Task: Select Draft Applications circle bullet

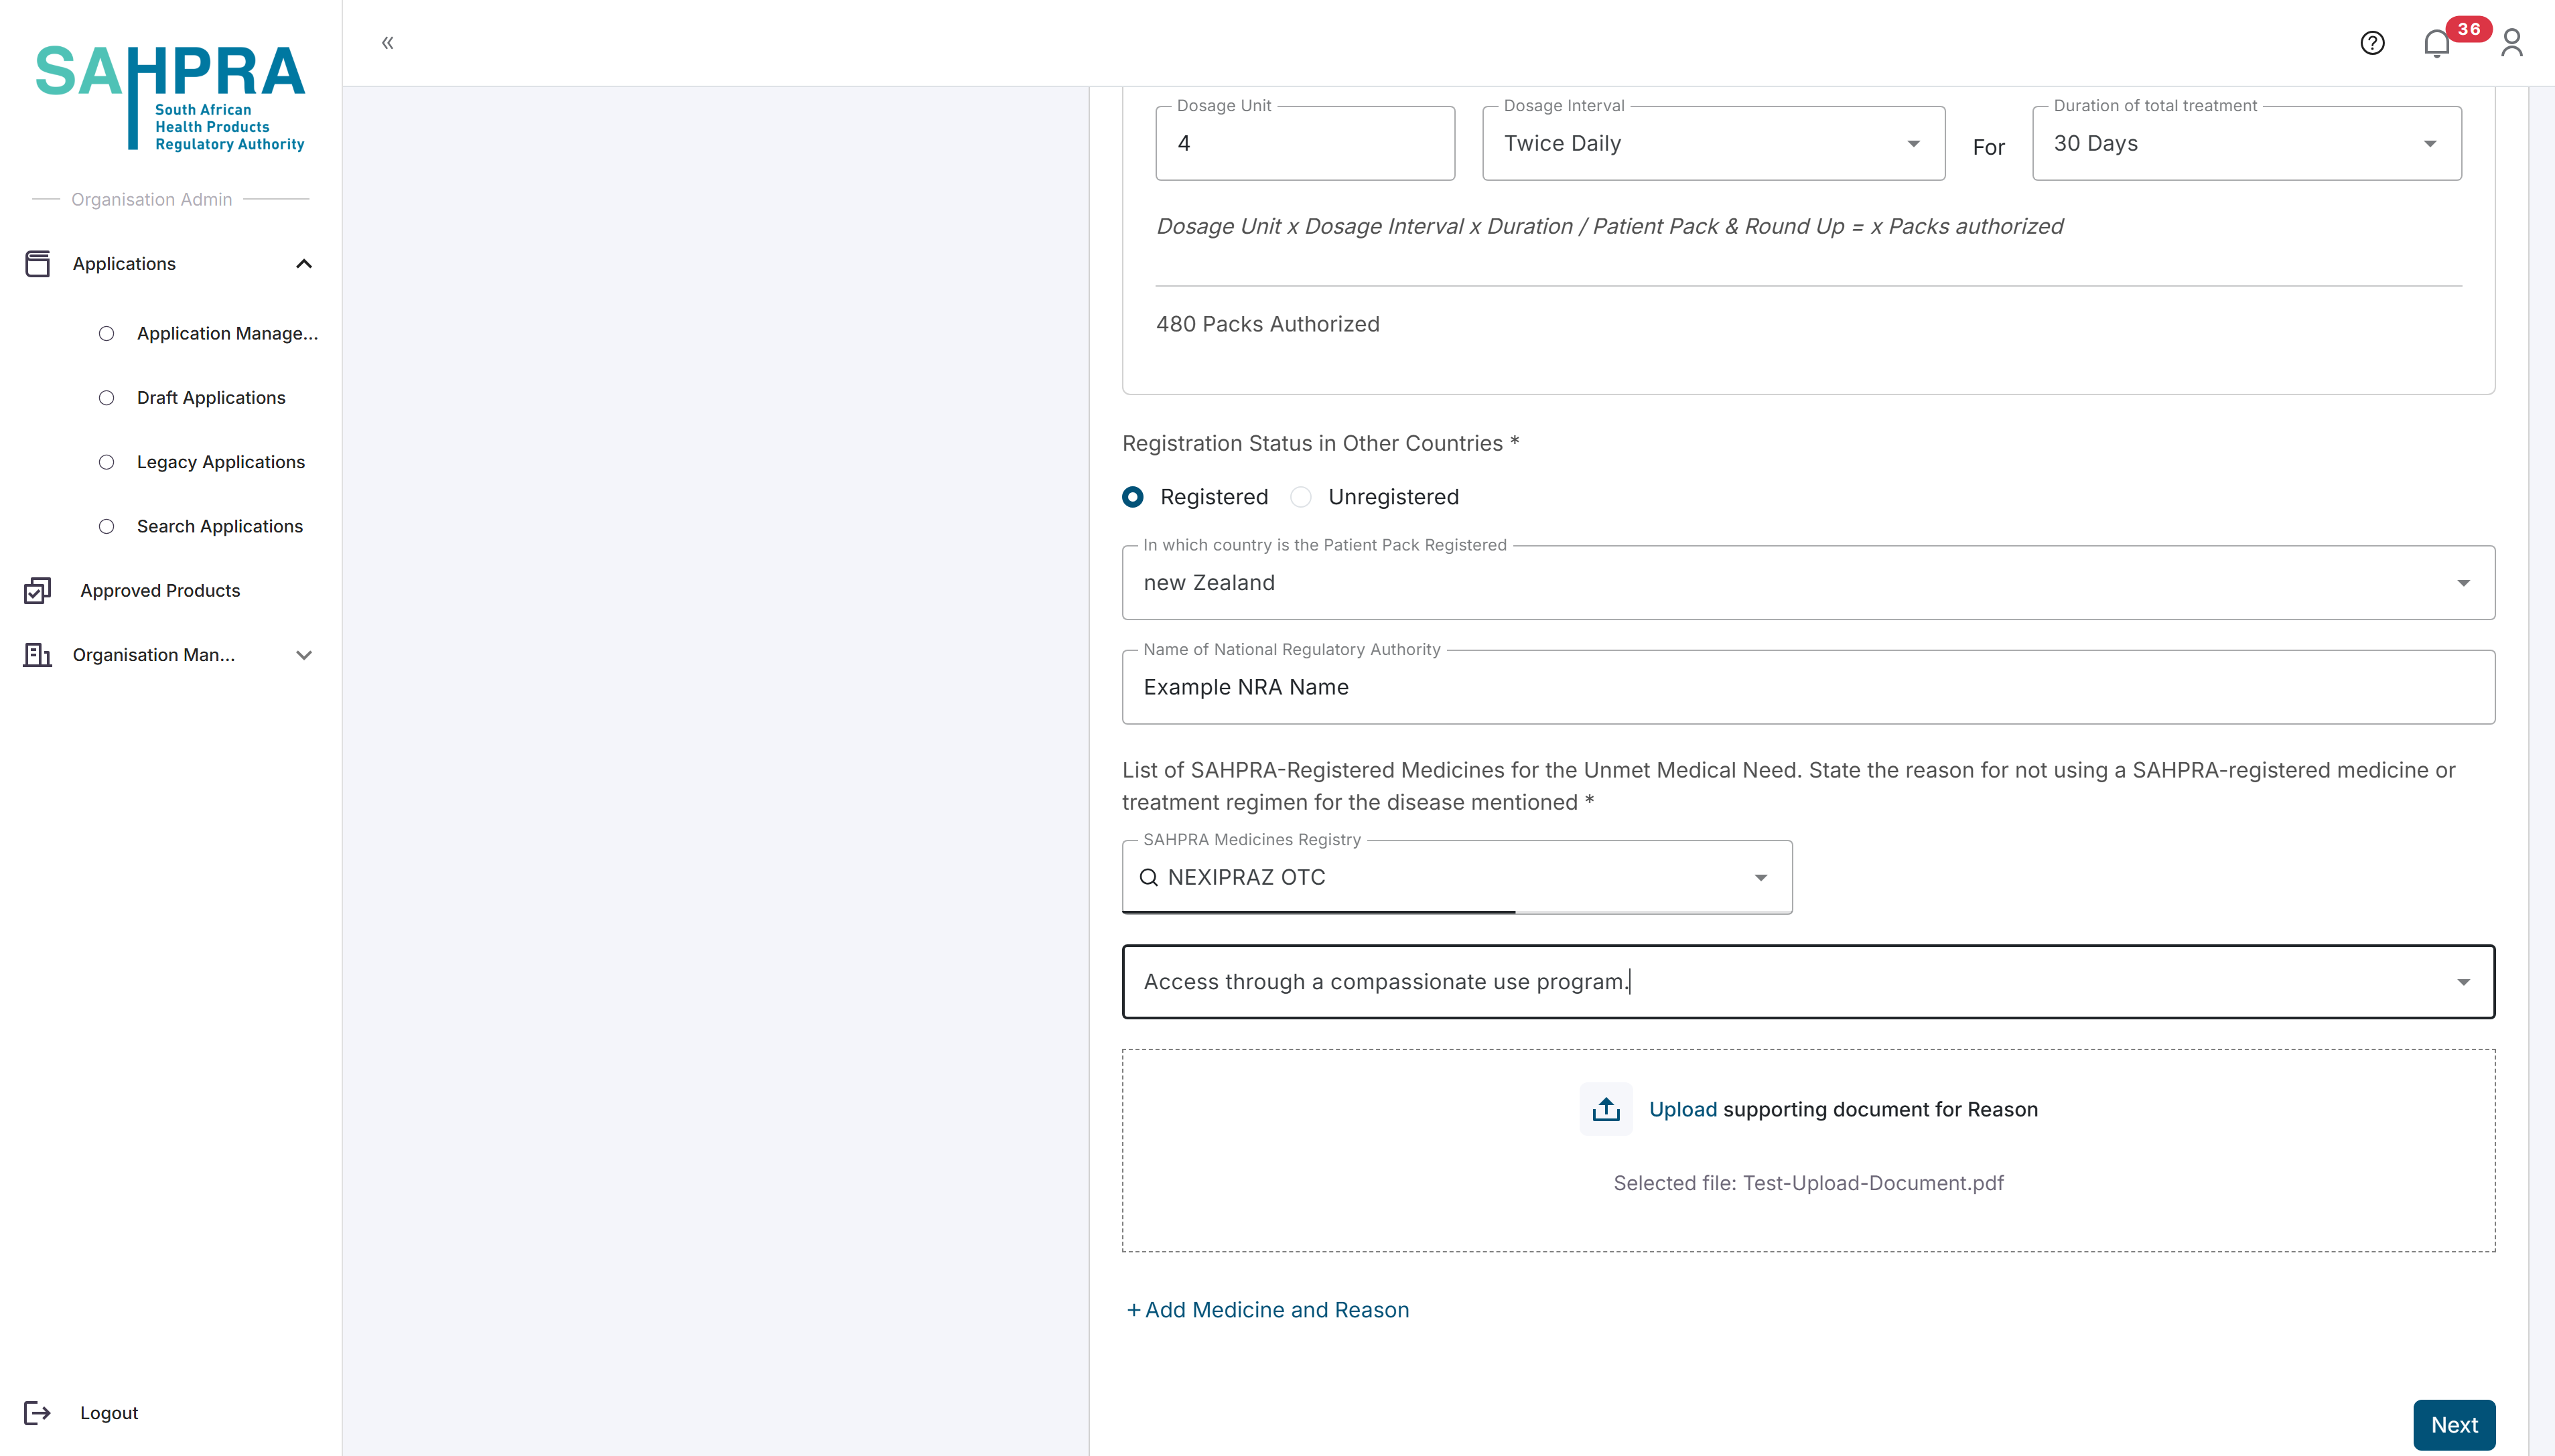Action: pos(106,398)
